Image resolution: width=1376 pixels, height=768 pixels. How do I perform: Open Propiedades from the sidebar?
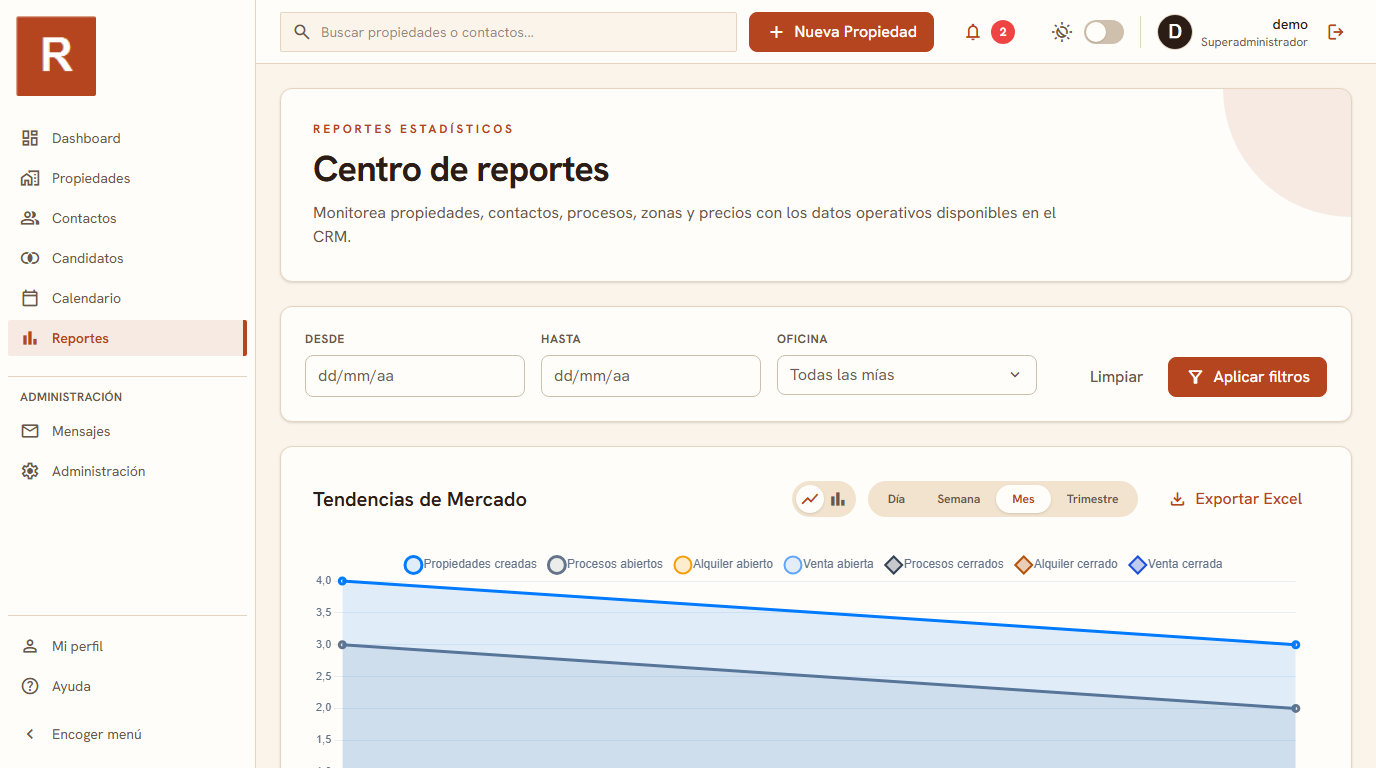point(127,178)
